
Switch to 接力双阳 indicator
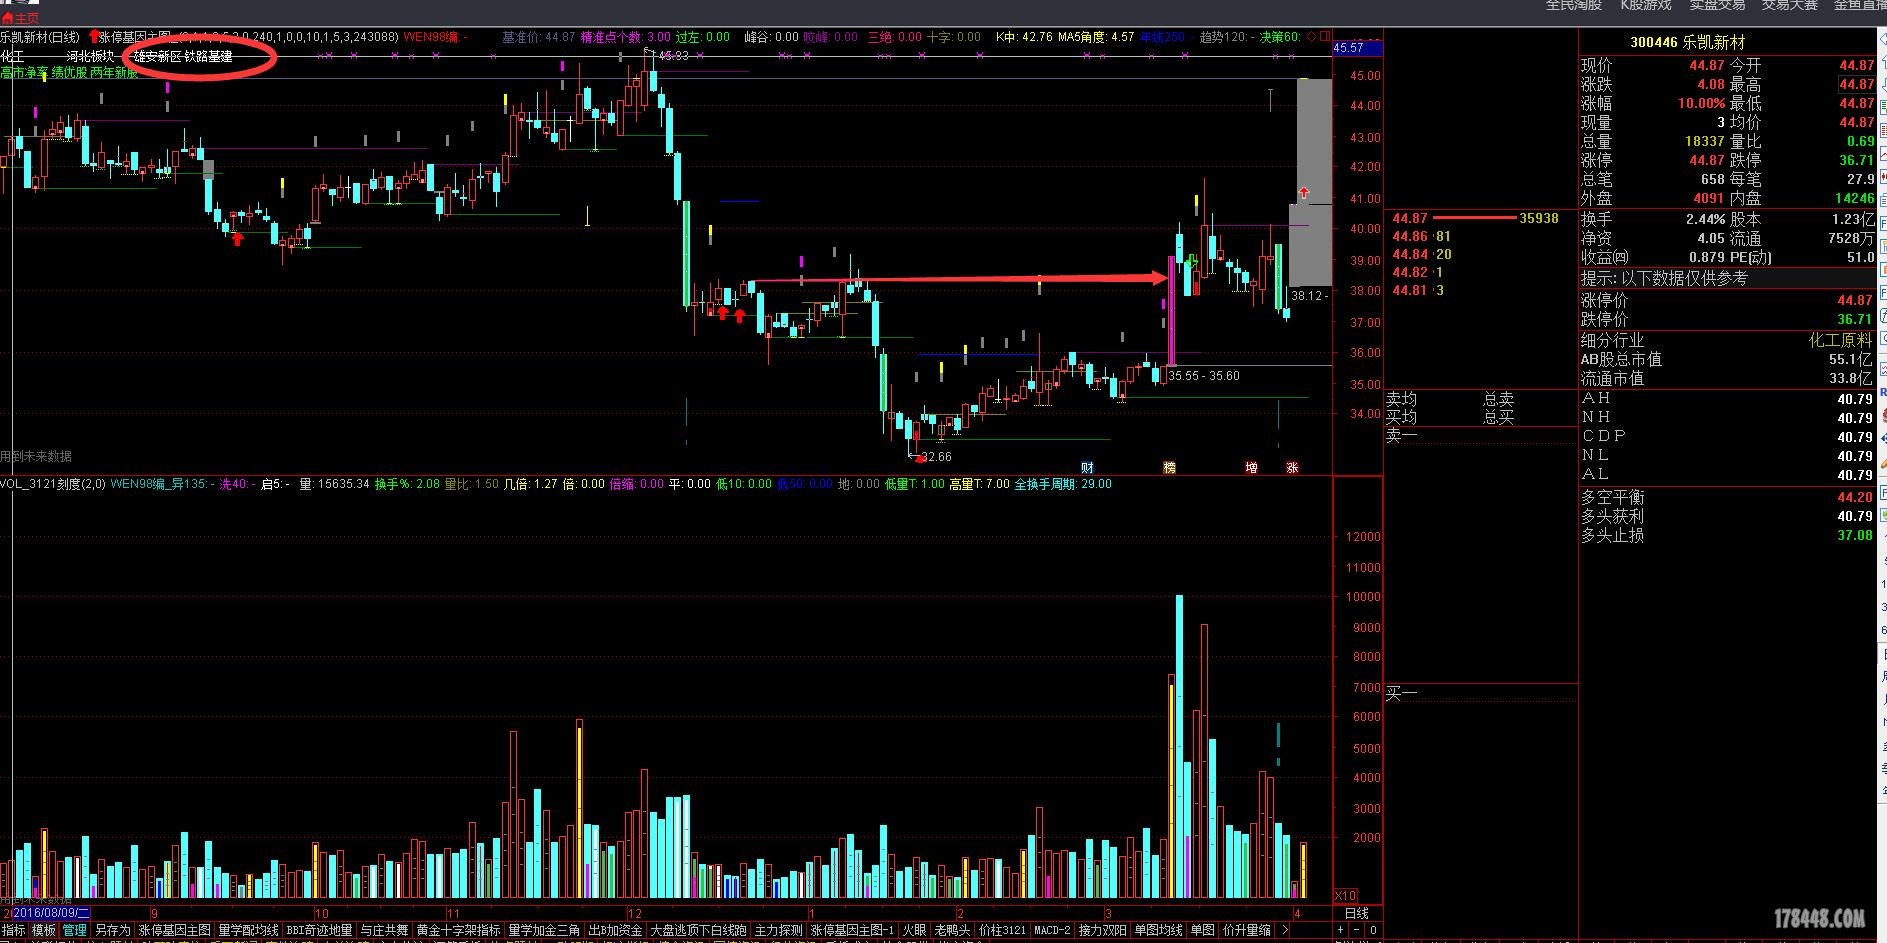click(x=1102, y=930)
